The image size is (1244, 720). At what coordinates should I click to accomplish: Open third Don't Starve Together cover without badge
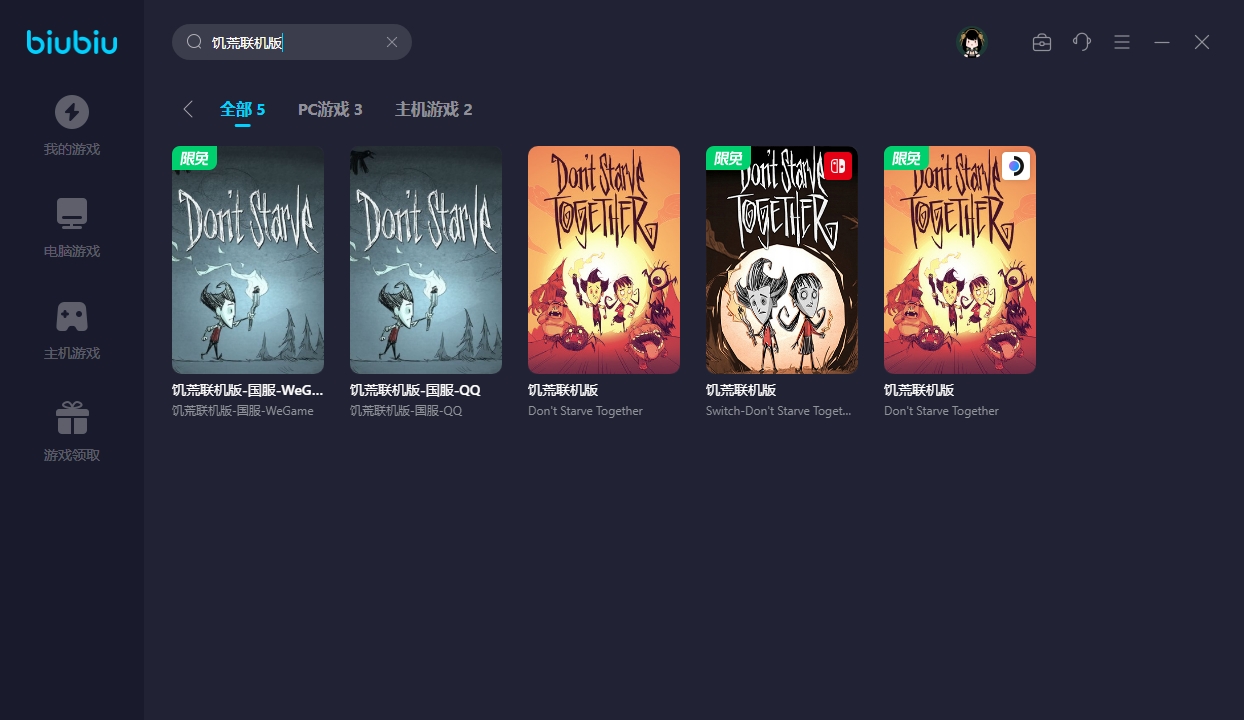point(604,260)
